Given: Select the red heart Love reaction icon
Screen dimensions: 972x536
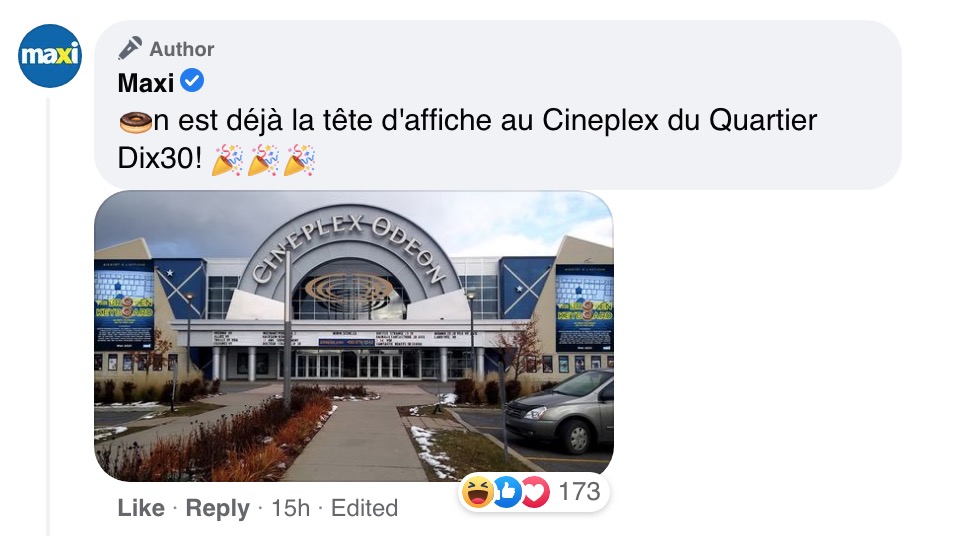Looking at the screenshot, I should pyautogui.click(x=534, y=493).
